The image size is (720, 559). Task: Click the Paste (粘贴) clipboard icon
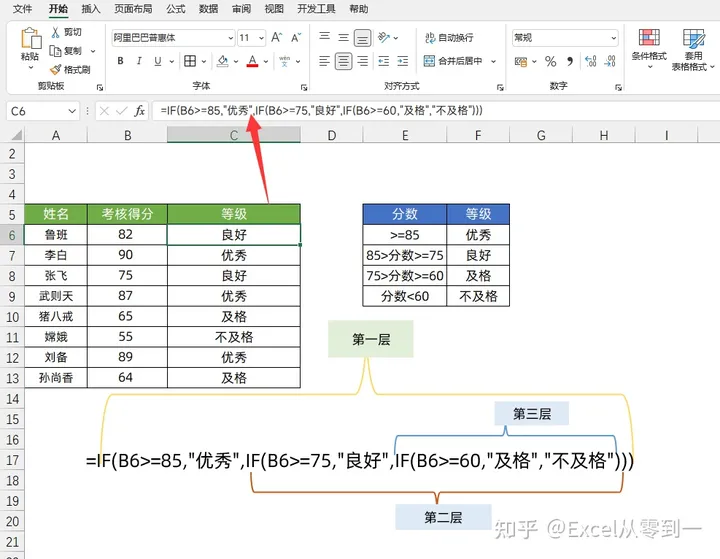(x=30, y=42)
